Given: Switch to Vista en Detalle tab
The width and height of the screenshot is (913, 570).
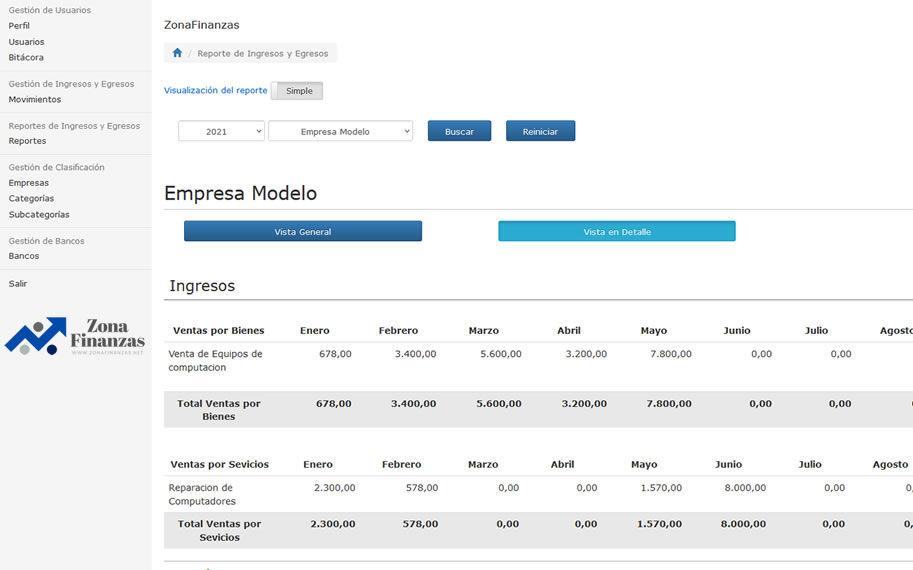Looking at the screenshot, I should [x=616, y=232].
